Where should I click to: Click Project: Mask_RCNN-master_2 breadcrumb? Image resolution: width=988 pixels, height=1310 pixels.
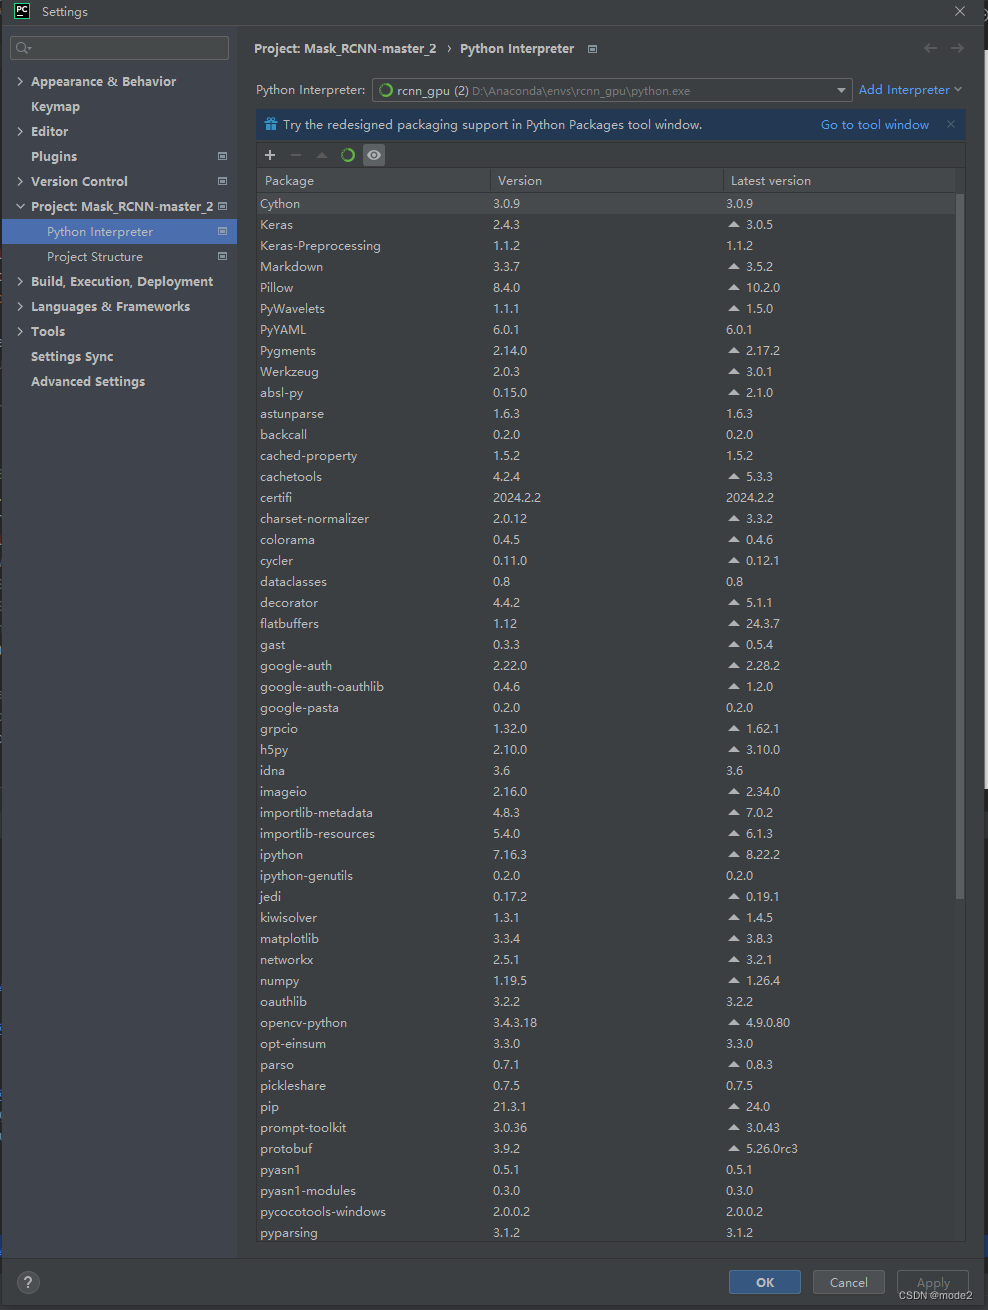(345, 48)
